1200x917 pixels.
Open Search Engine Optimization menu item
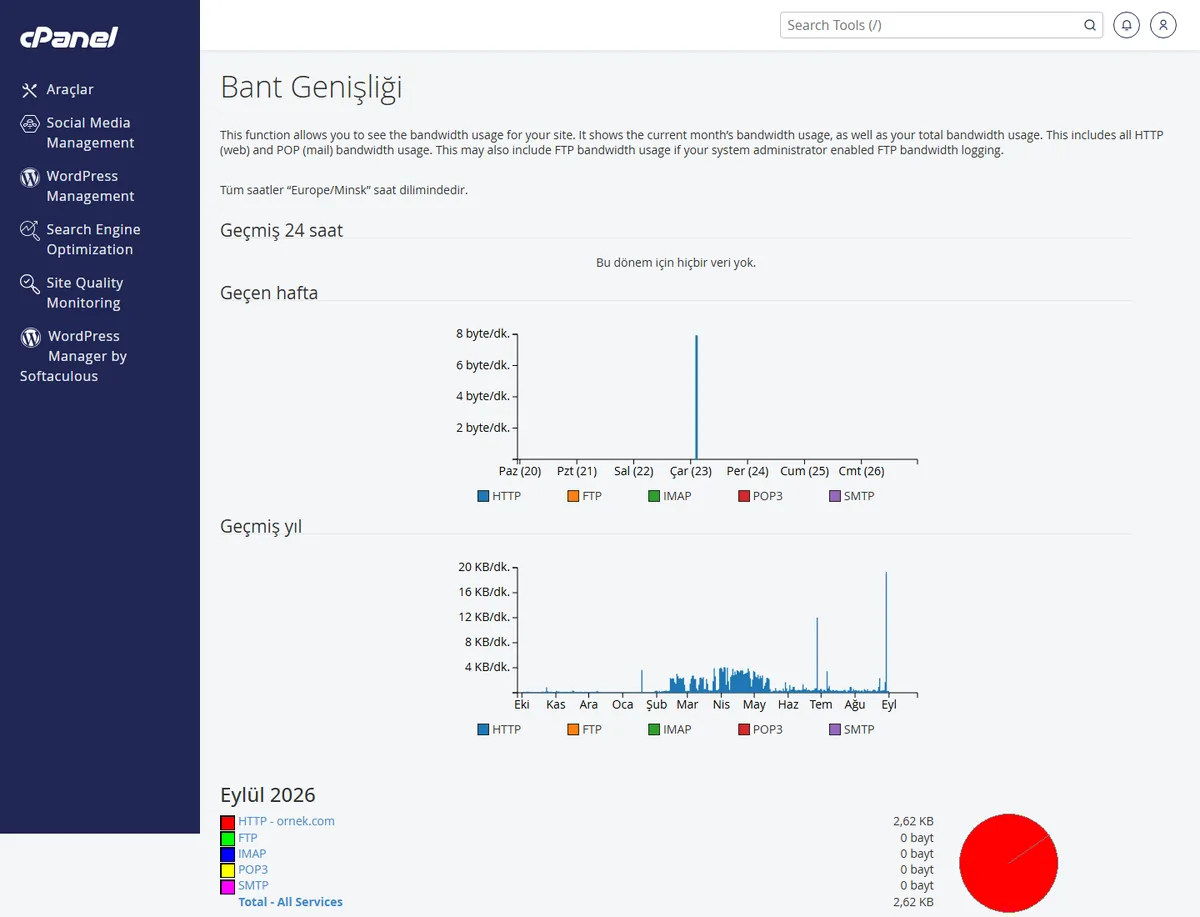point(93,240)
